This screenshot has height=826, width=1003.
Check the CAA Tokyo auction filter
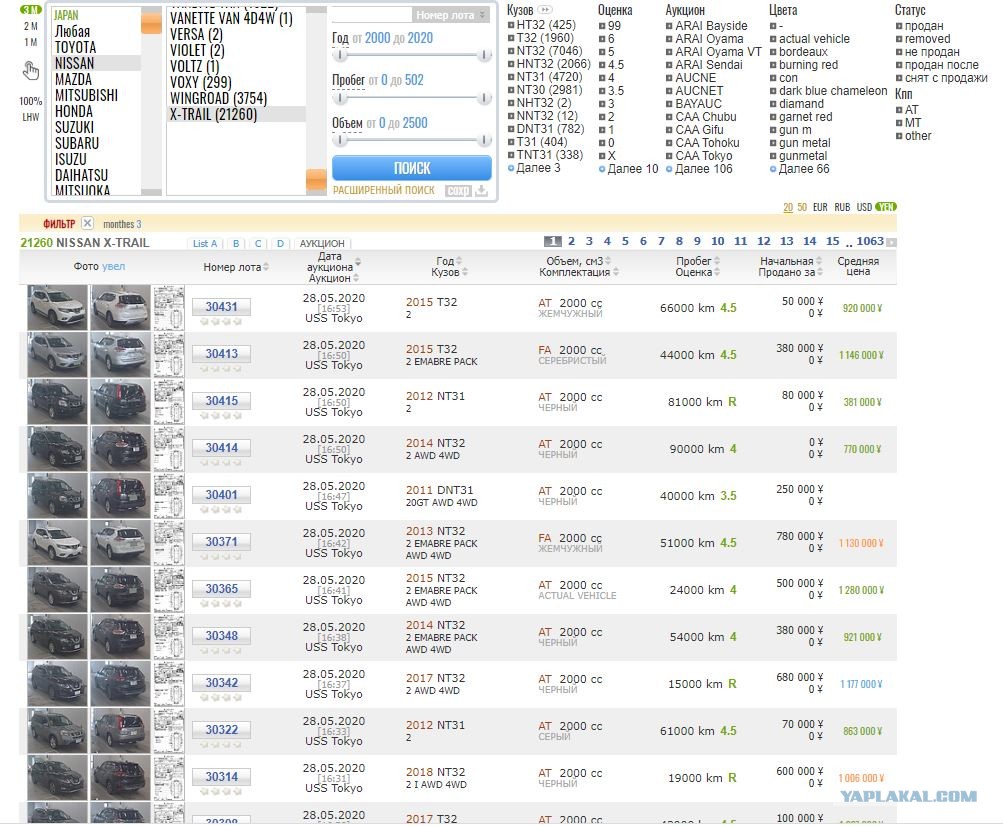669,155
